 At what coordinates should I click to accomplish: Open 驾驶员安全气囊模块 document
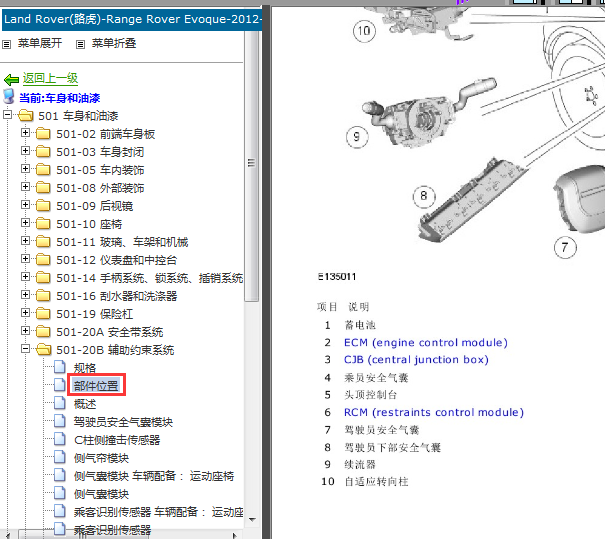point(123,422)
